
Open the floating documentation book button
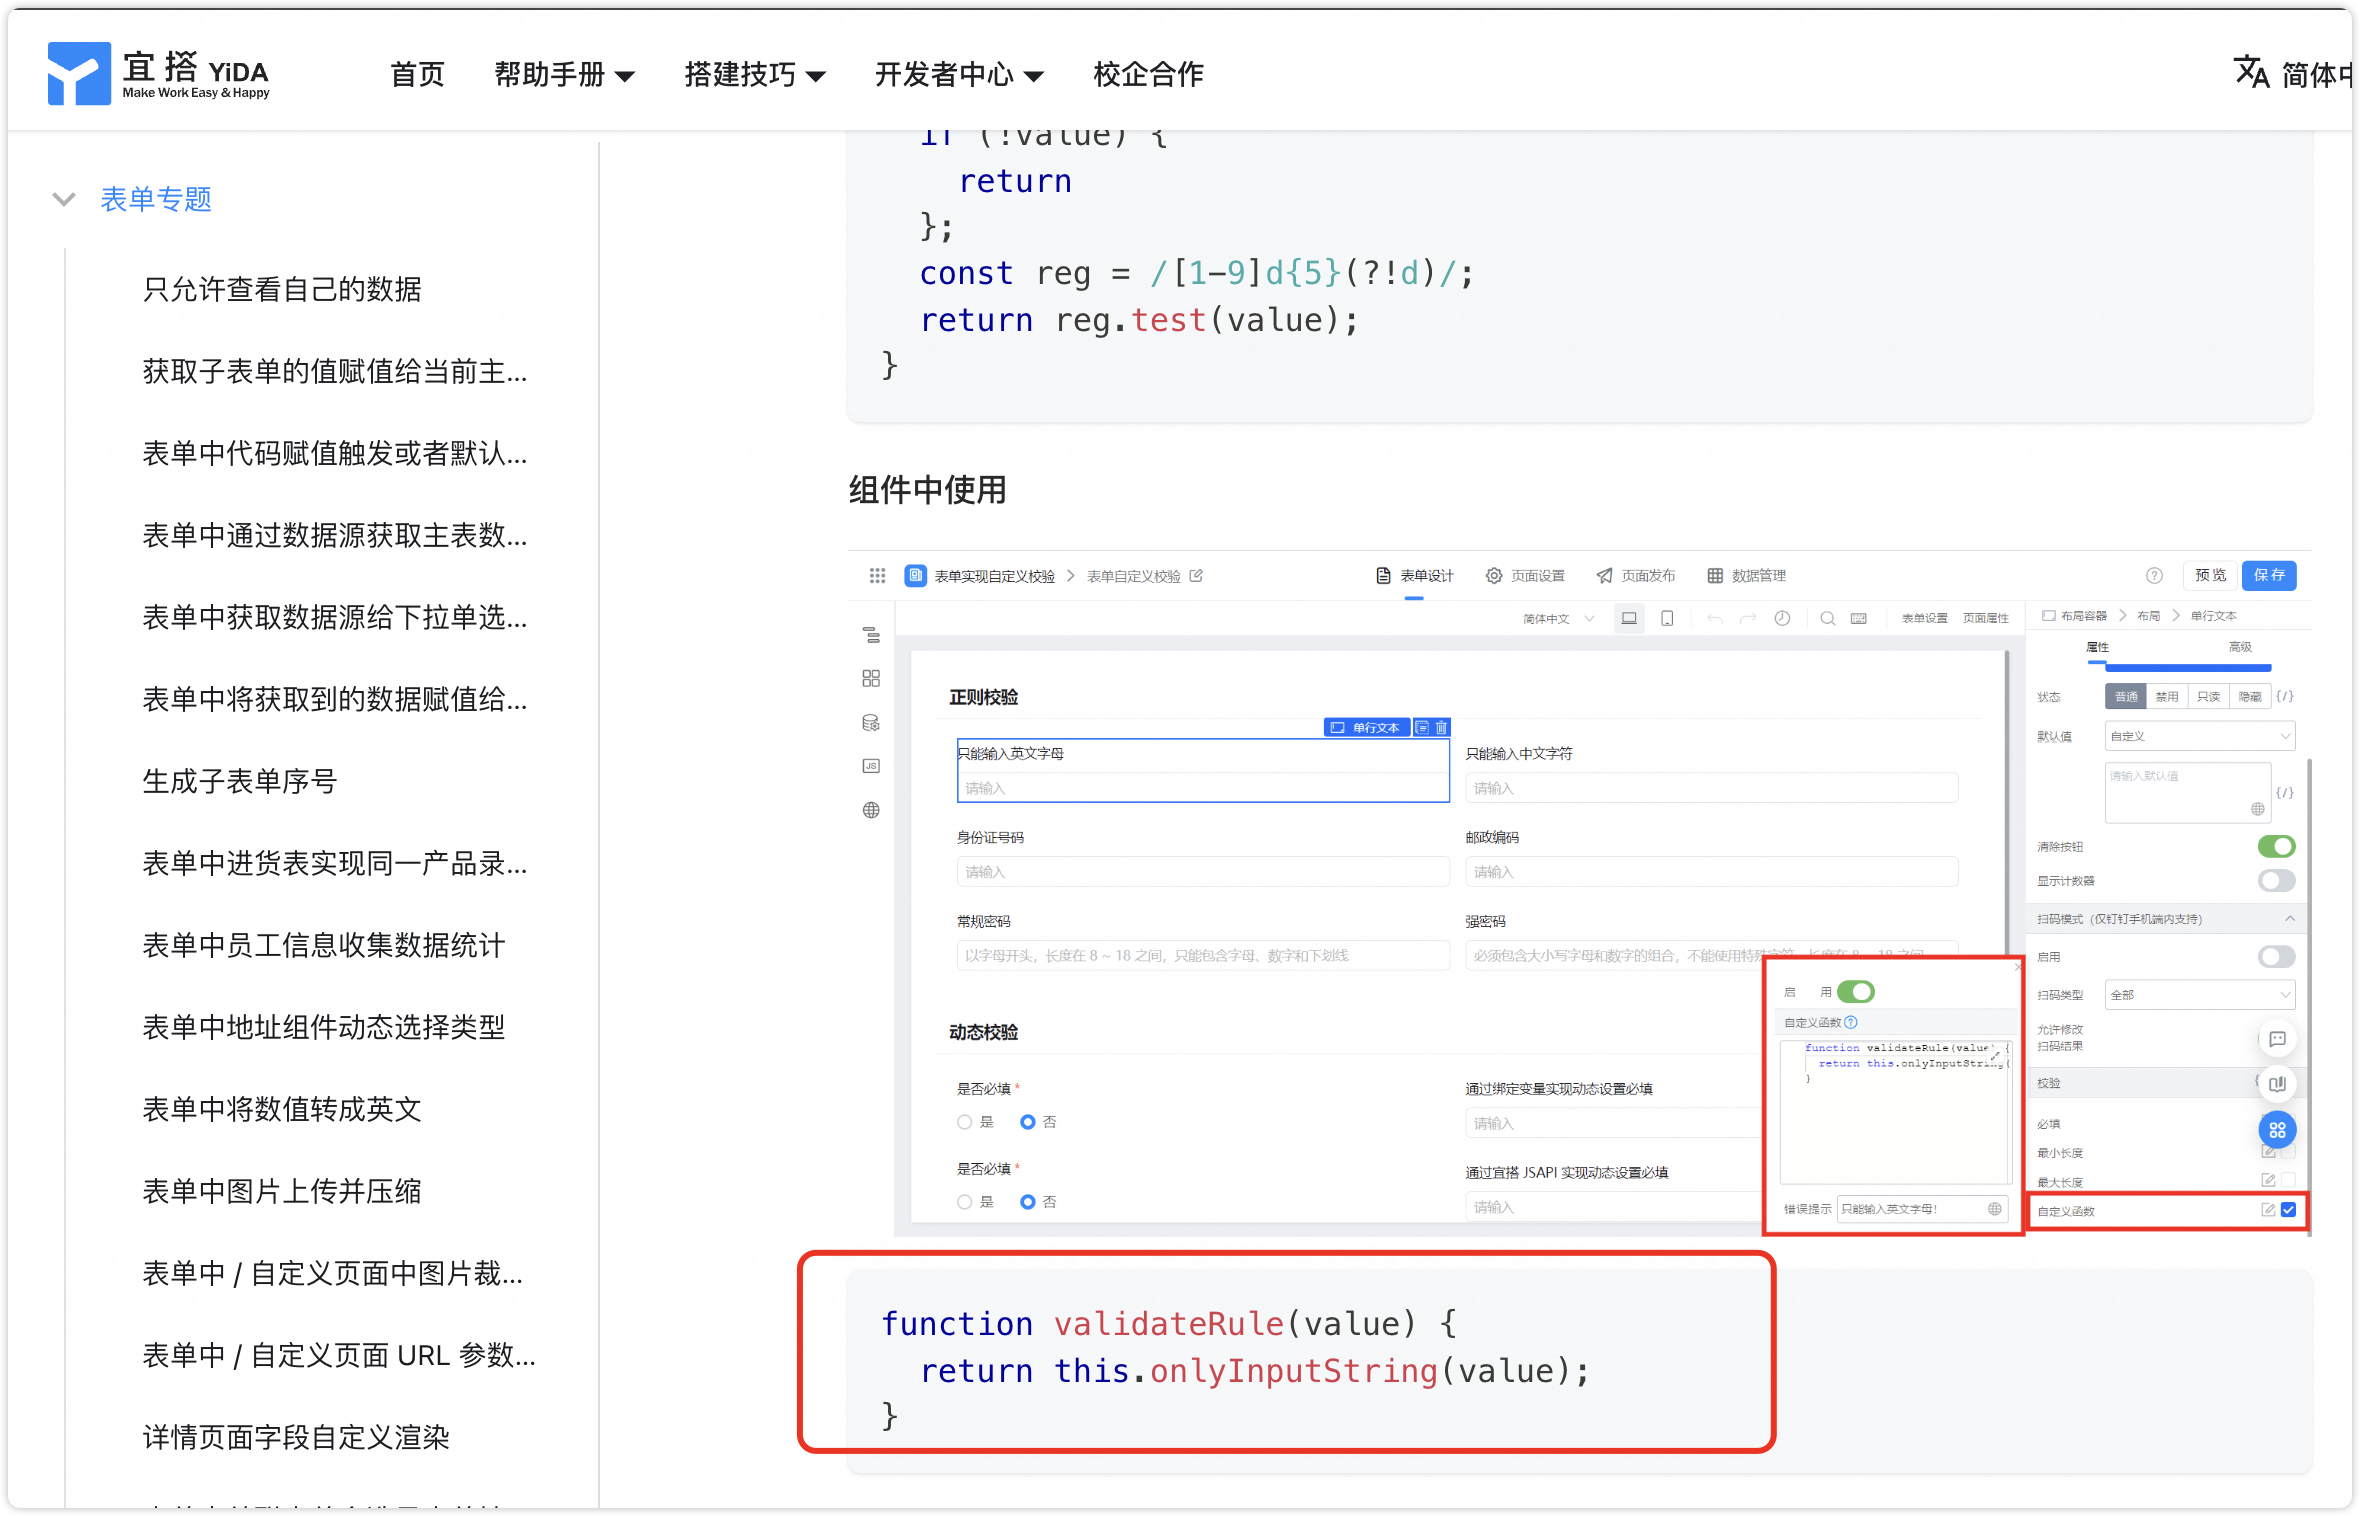(x=2277, y=1084)
